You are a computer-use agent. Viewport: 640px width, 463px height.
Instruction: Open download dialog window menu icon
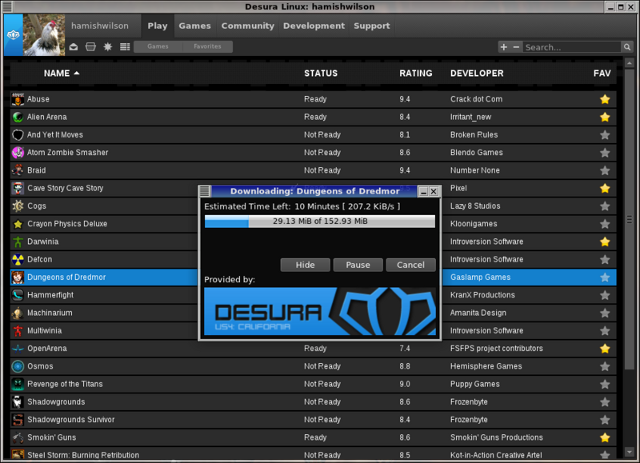tap(205, 191)
